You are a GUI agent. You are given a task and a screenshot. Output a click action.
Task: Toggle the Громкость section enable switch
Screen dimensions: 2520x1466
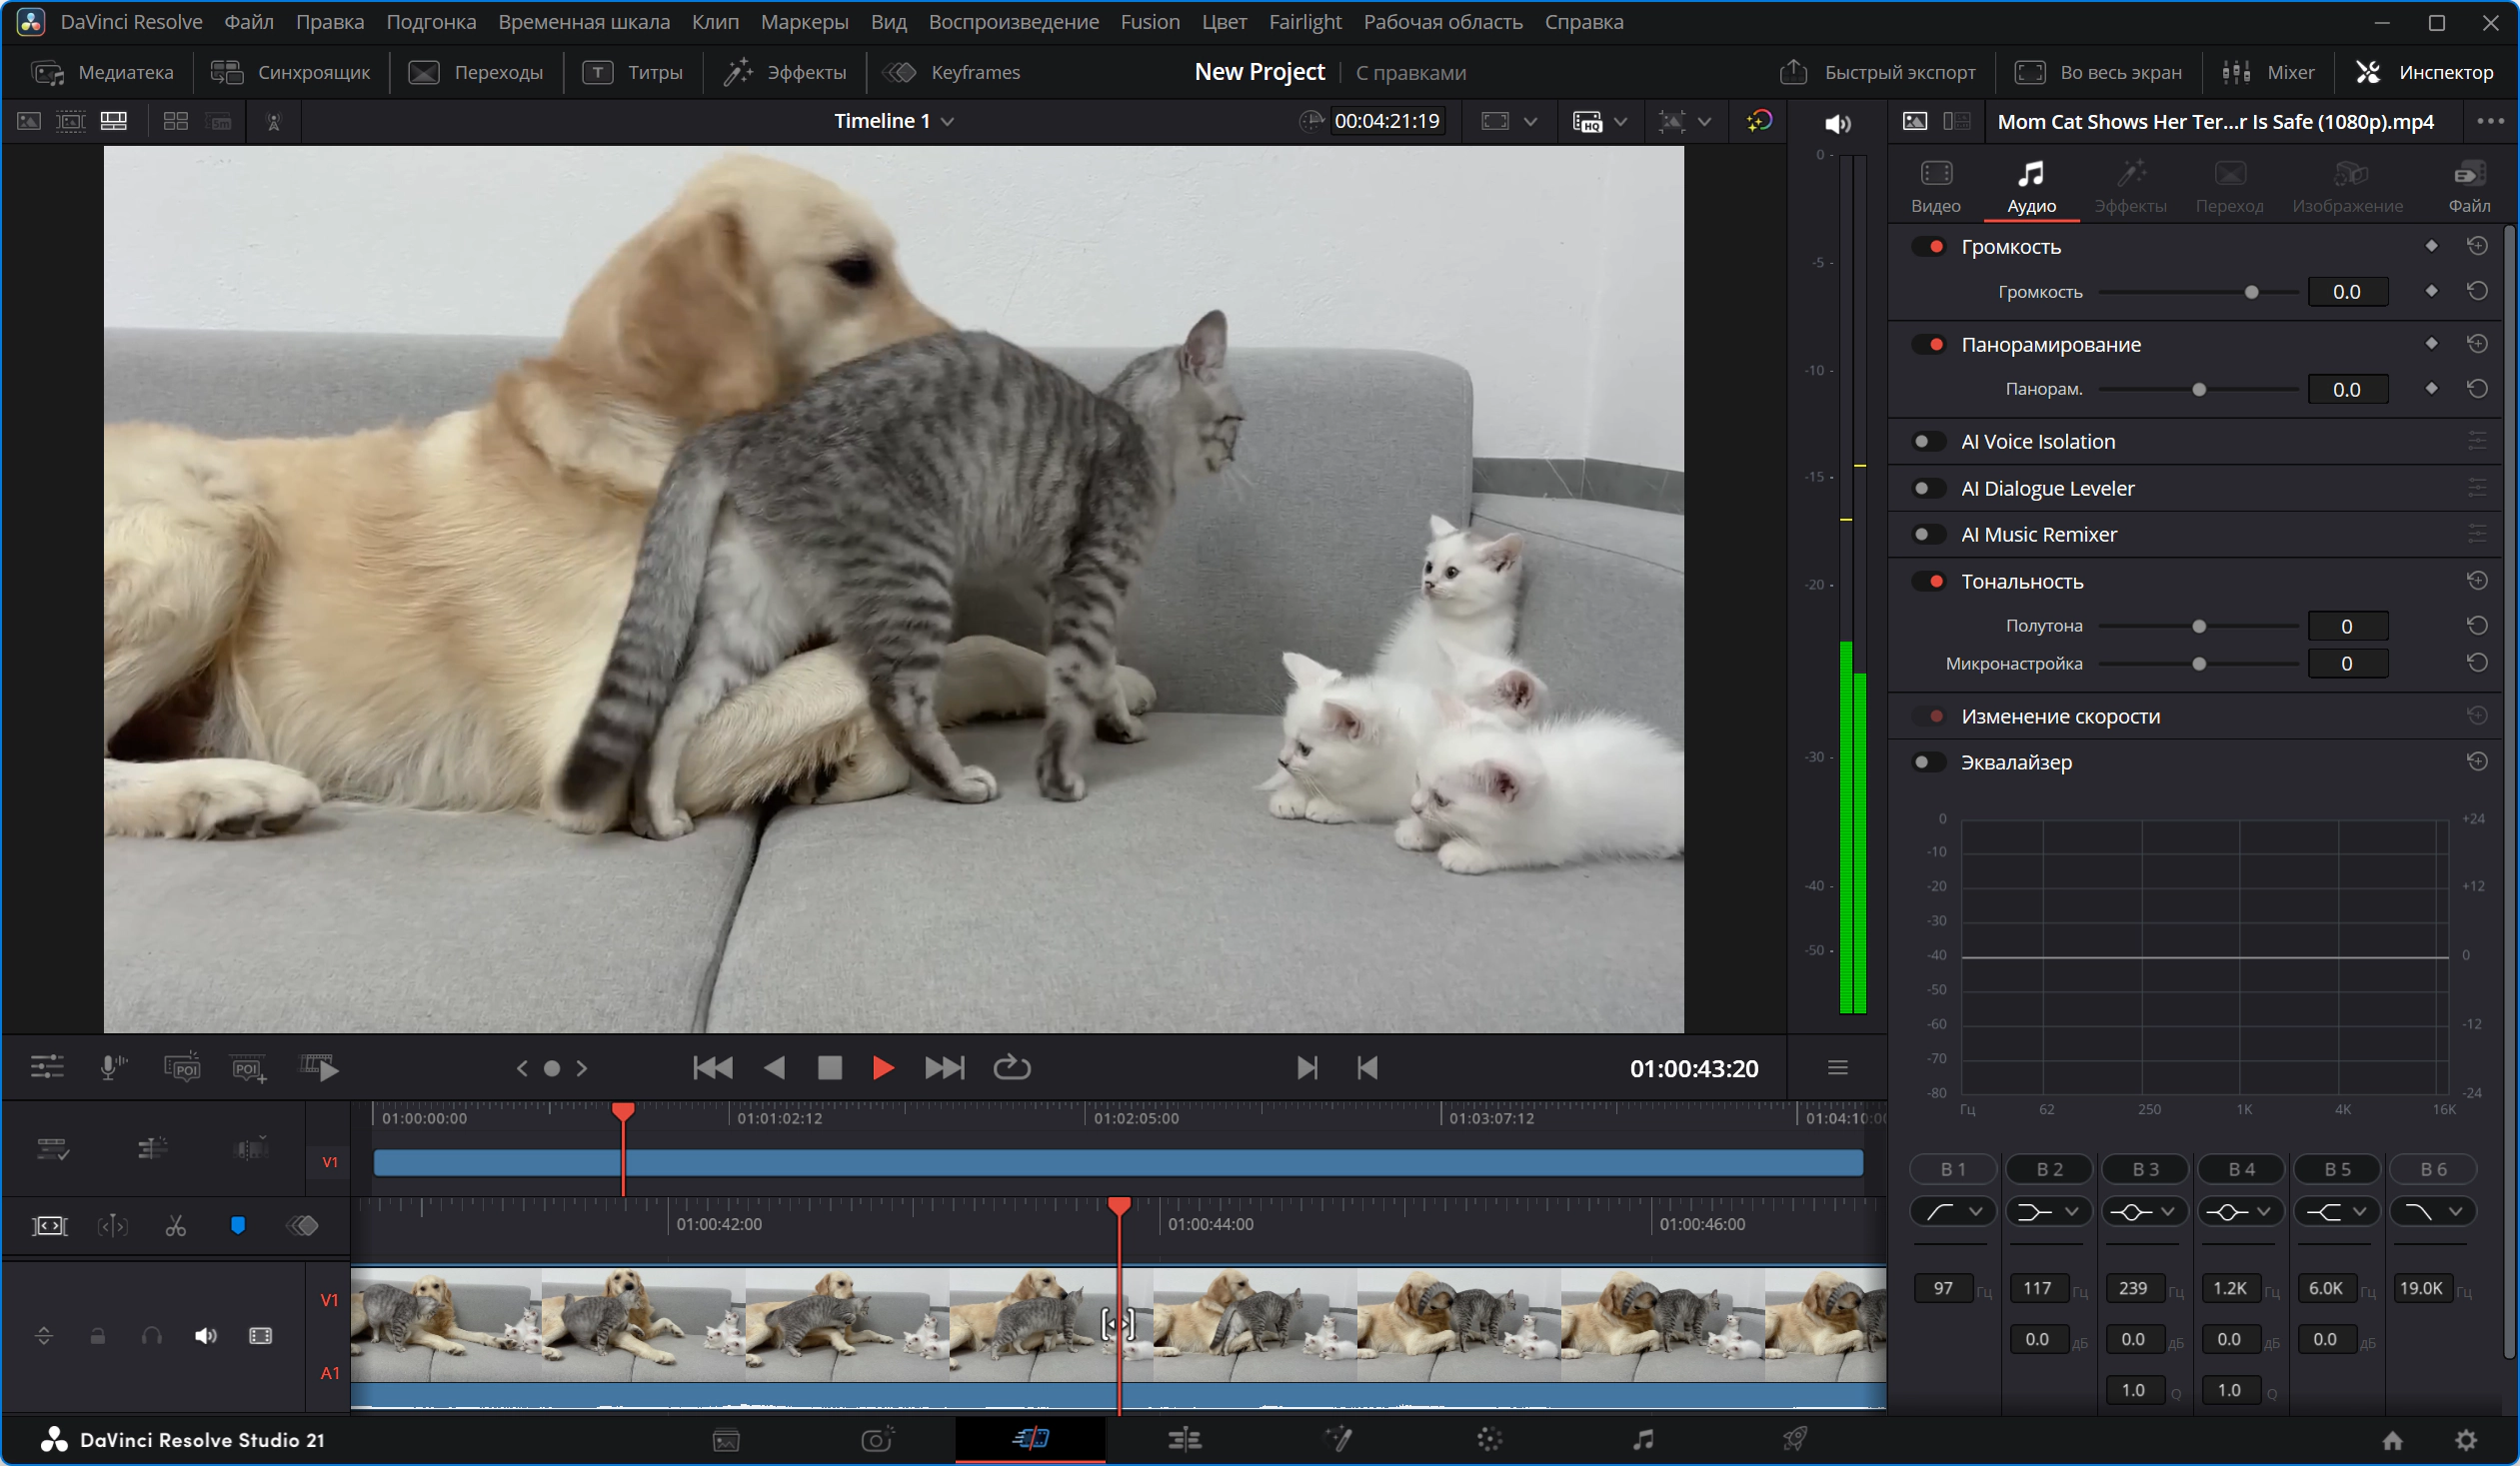click(1928, 246)
